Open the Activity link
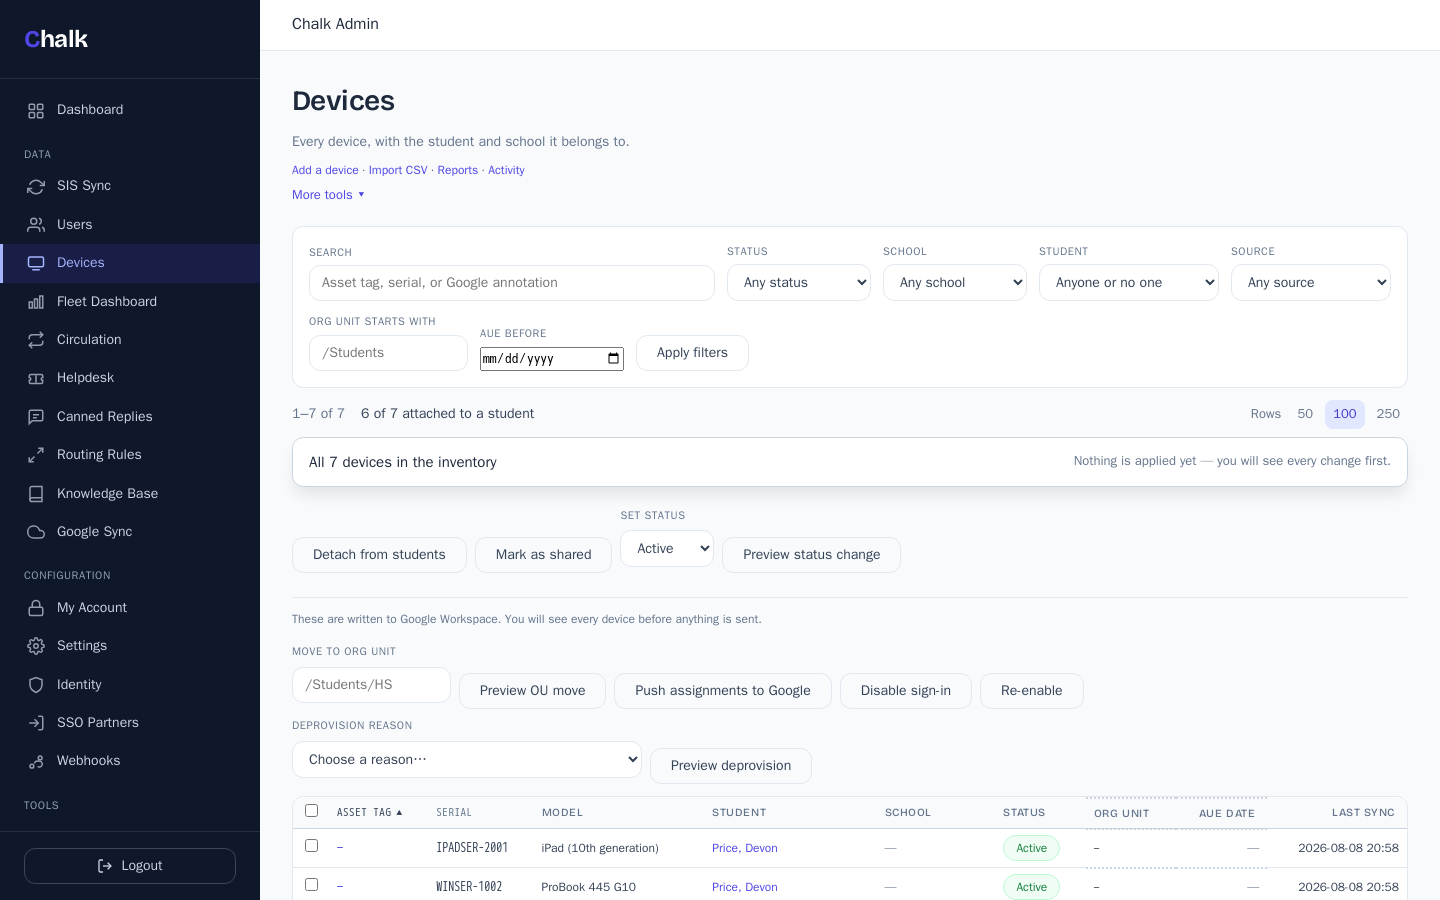This screenshot has height=900, width=1440. coord(506,171)
